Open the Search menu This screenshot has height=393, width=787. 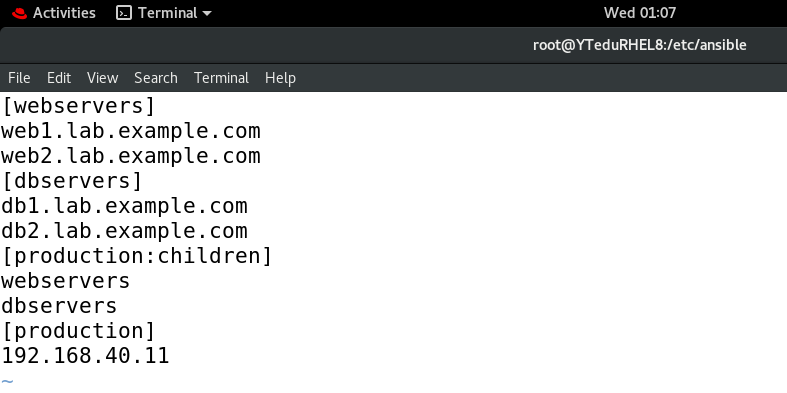click(156, 78)
